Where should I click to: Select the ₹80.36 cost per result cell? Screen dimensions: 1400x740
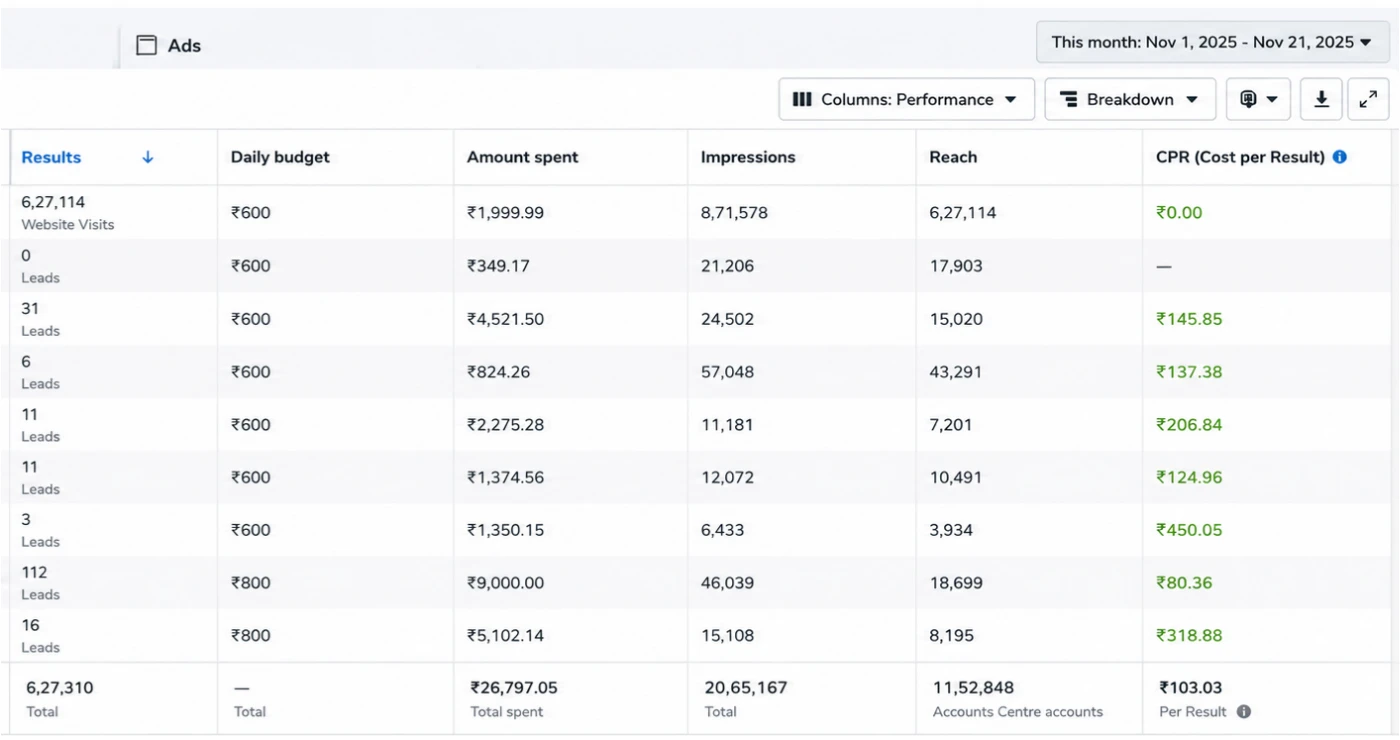(1184, 582)
